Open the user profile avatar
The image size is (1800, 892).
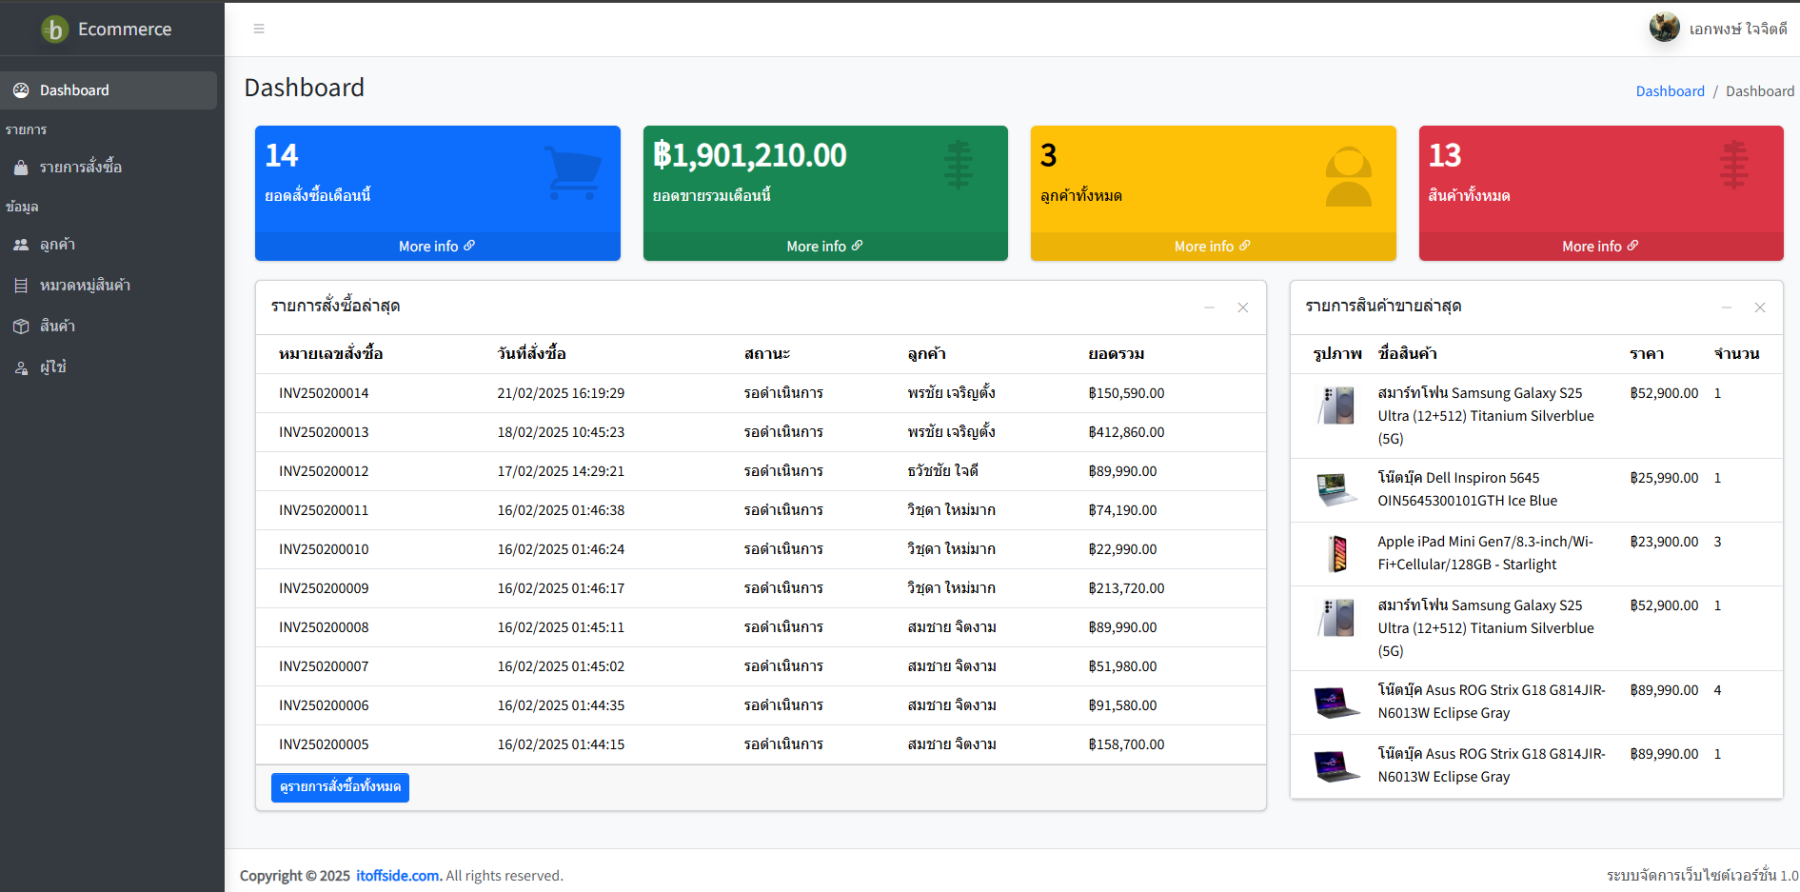pyautogui.click(x=1664, y=28)
